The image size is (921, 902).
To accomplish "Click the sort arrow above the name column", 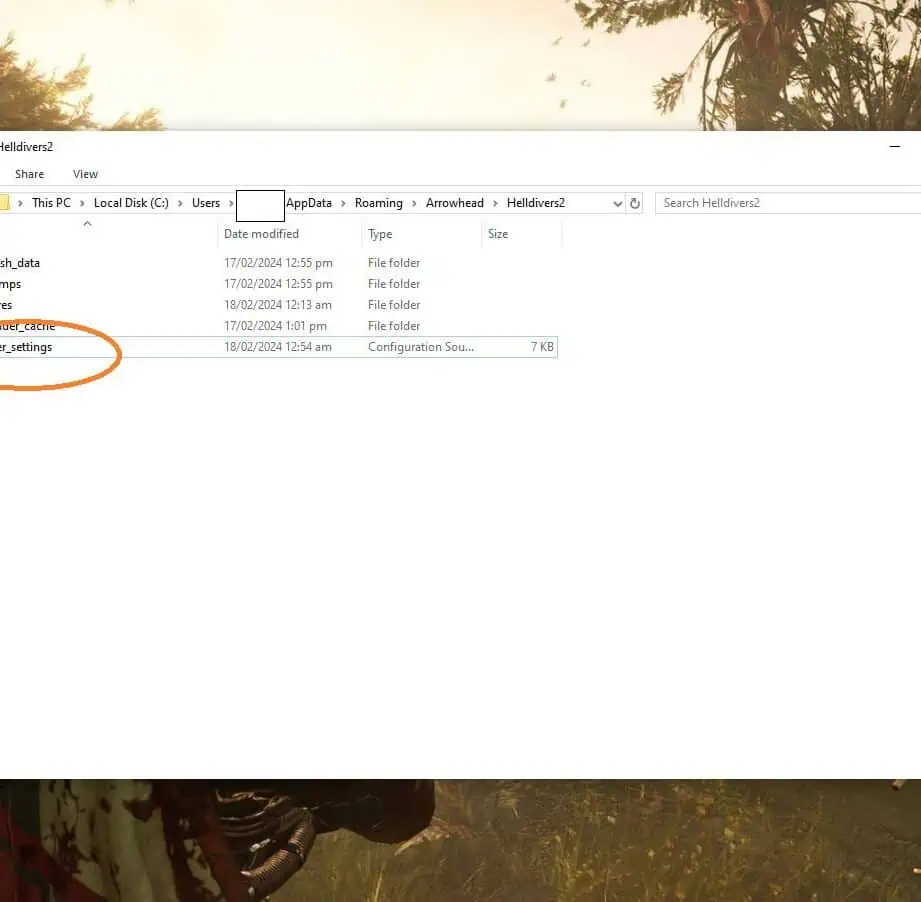I will click(x=88, y=223).
